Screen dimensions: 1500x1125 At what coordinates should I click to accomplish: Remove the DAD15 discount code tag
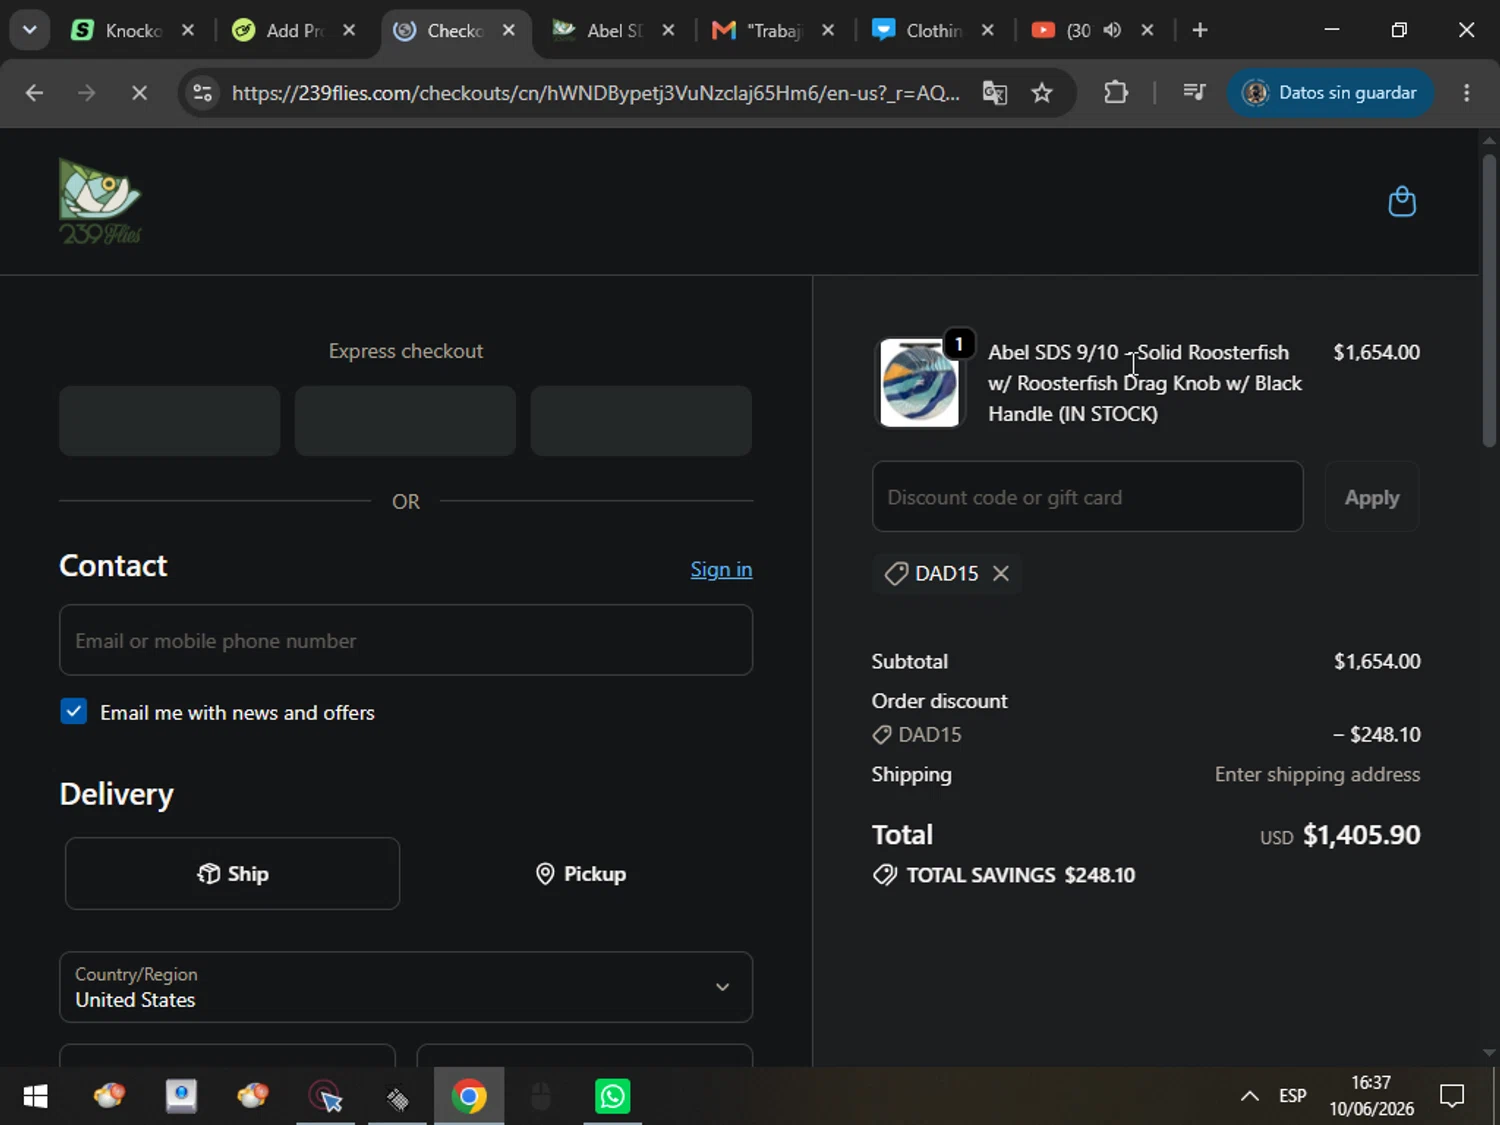1001,573
